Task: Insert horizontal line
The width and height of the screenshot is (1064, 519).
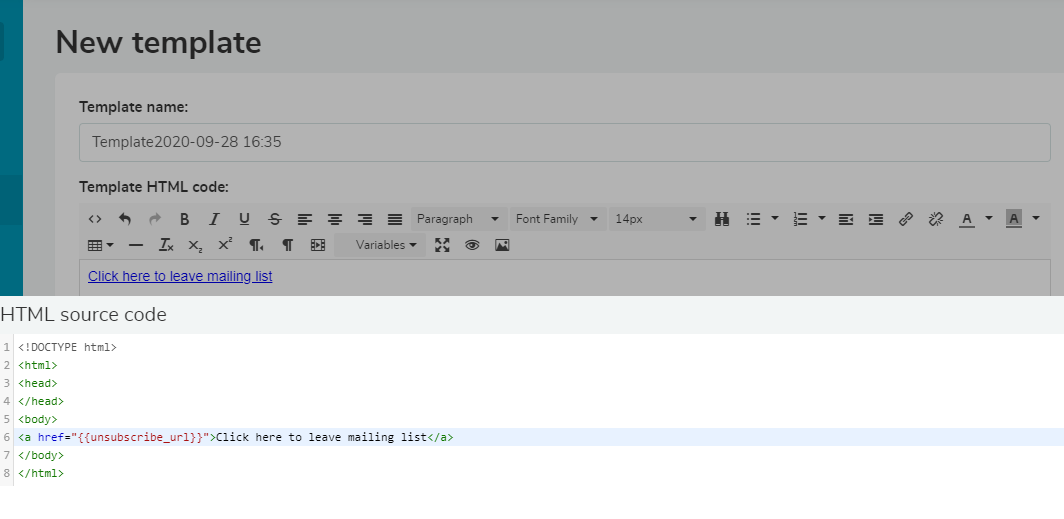Action: [x=136, y=245]
